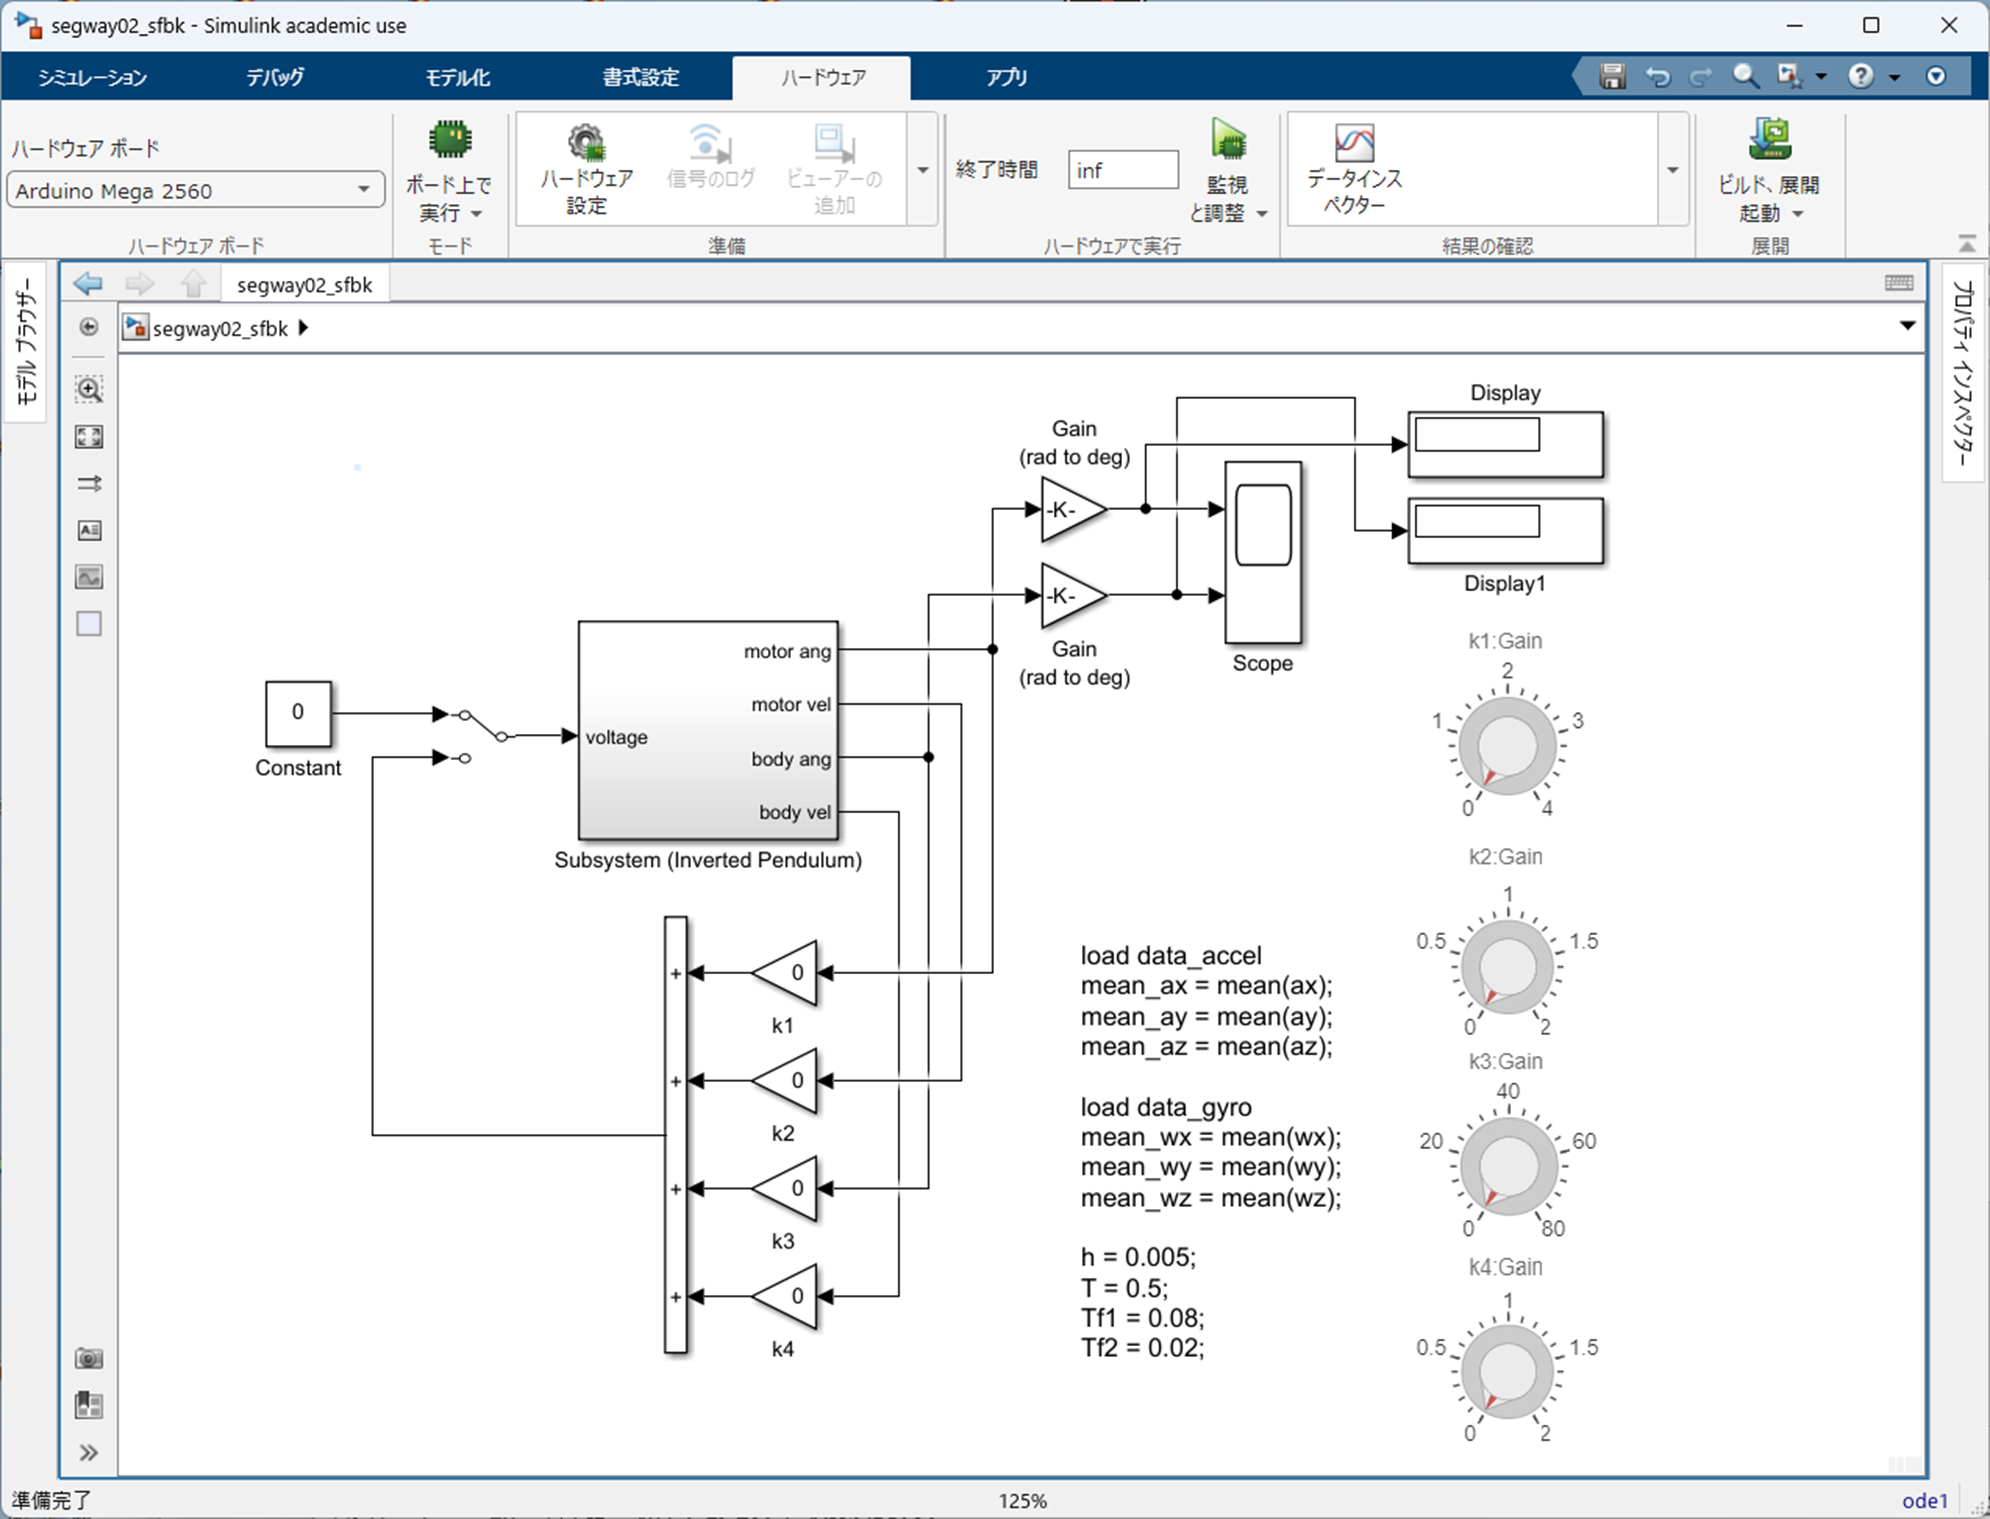Click the save floppy disk icon
This screenshot has height=1519, width=1990.
(x=1611, y=77)
